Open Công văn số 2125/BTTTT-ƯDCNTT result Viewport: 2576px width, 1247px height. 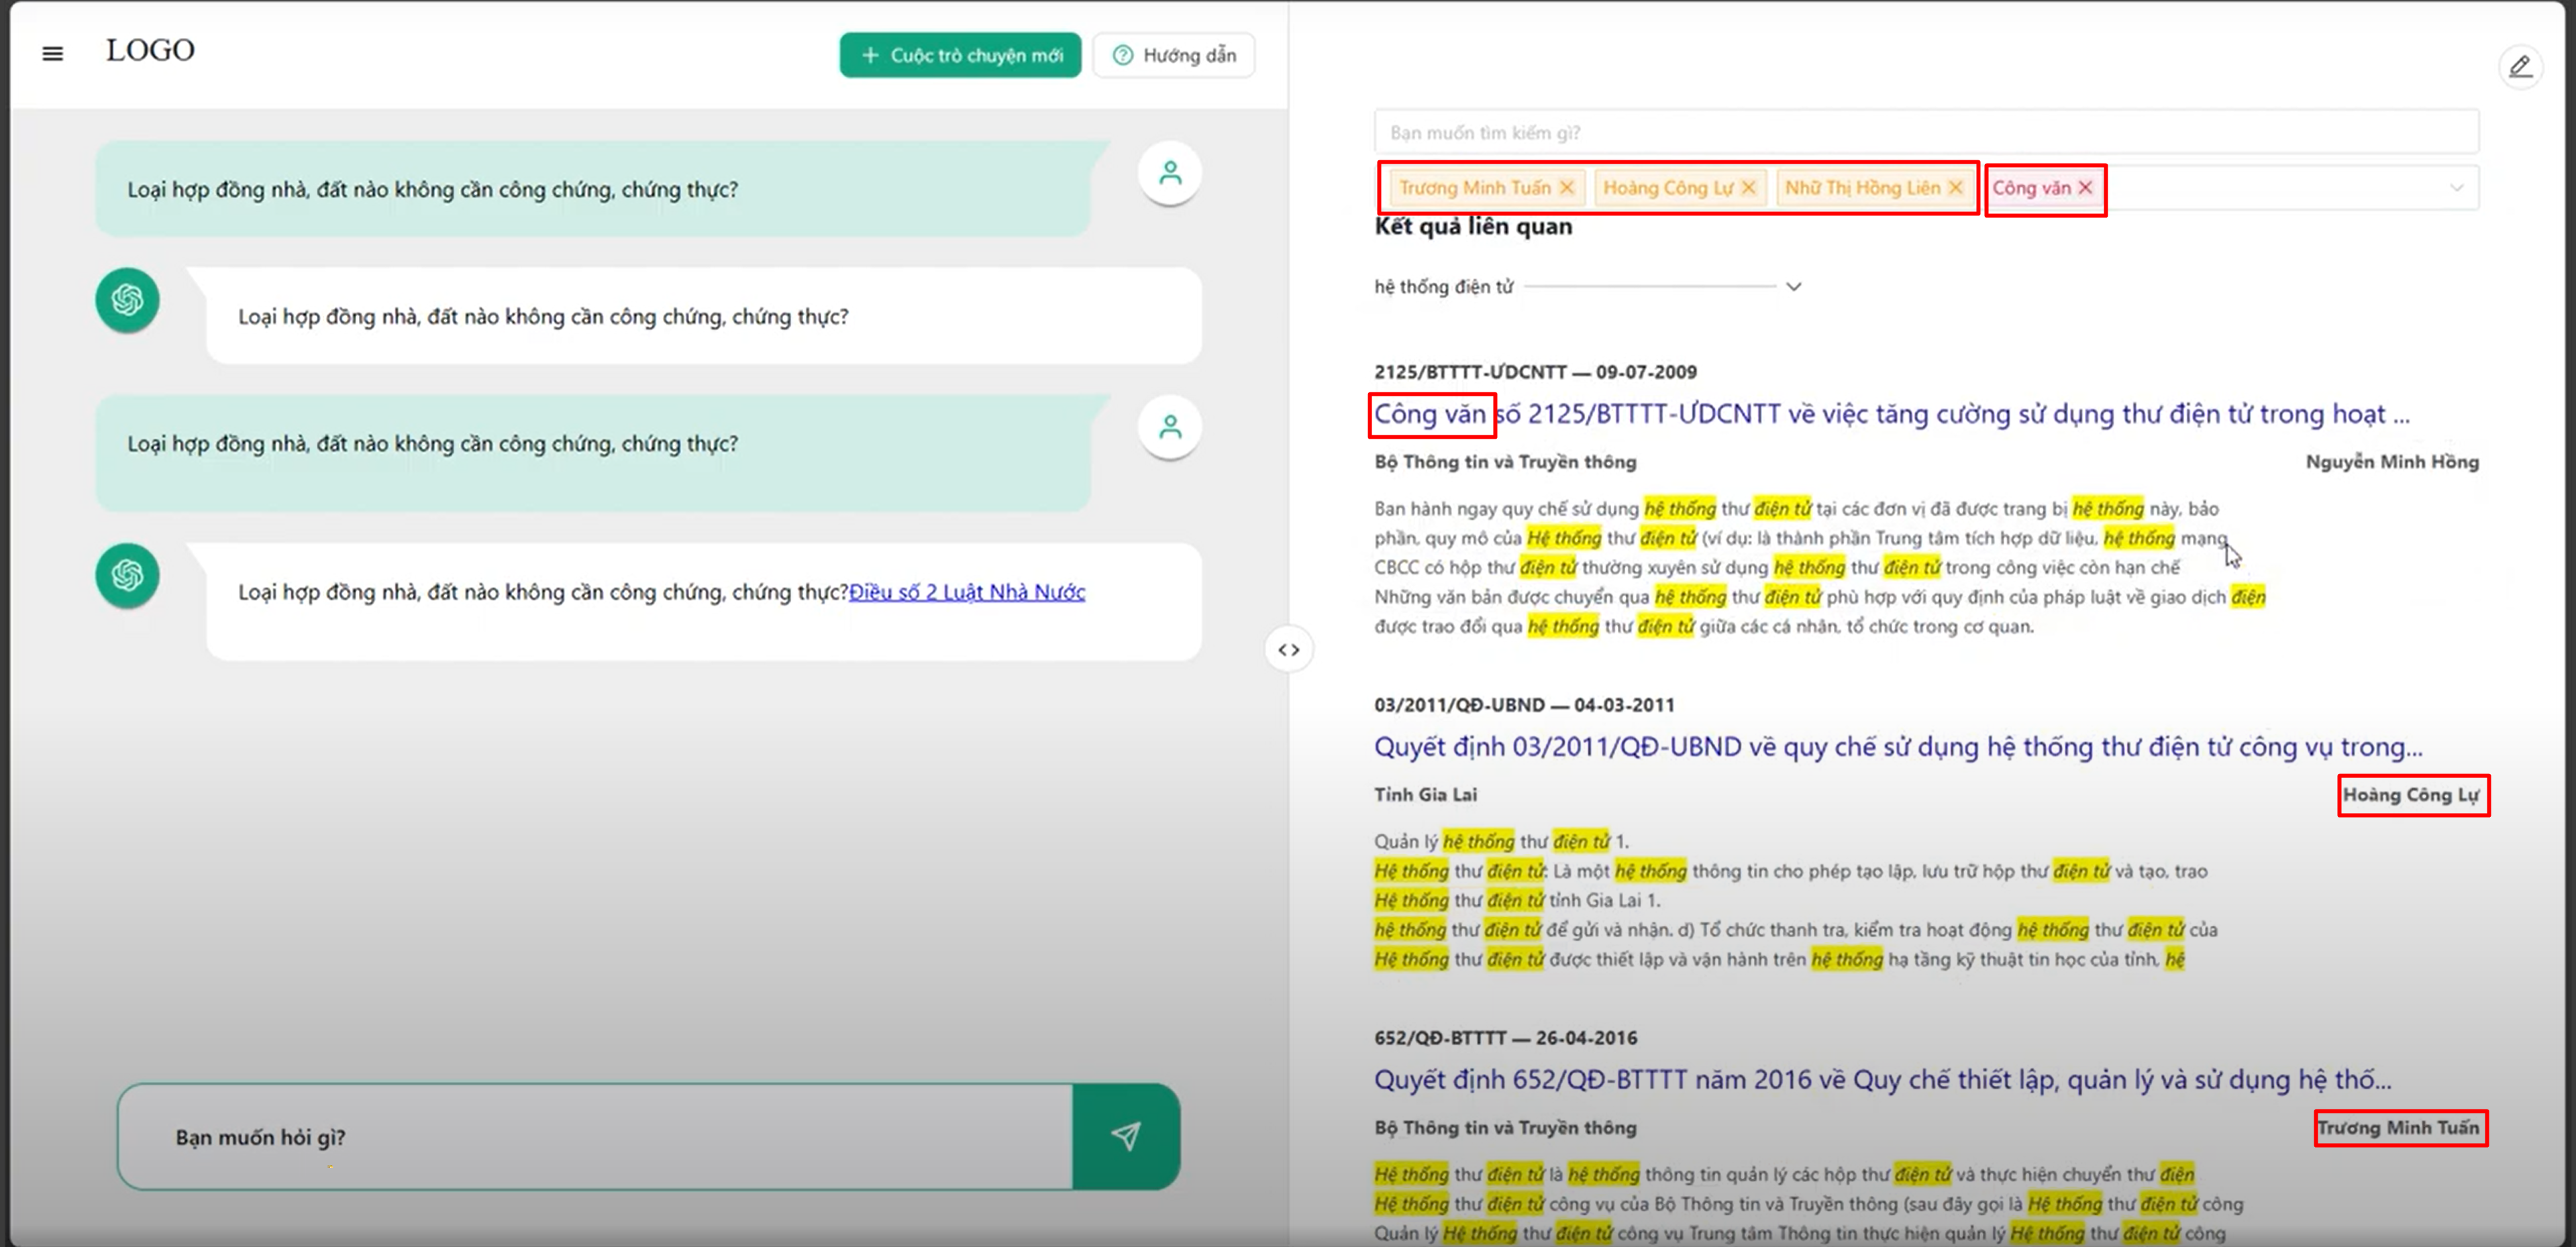coord(1891,414)
